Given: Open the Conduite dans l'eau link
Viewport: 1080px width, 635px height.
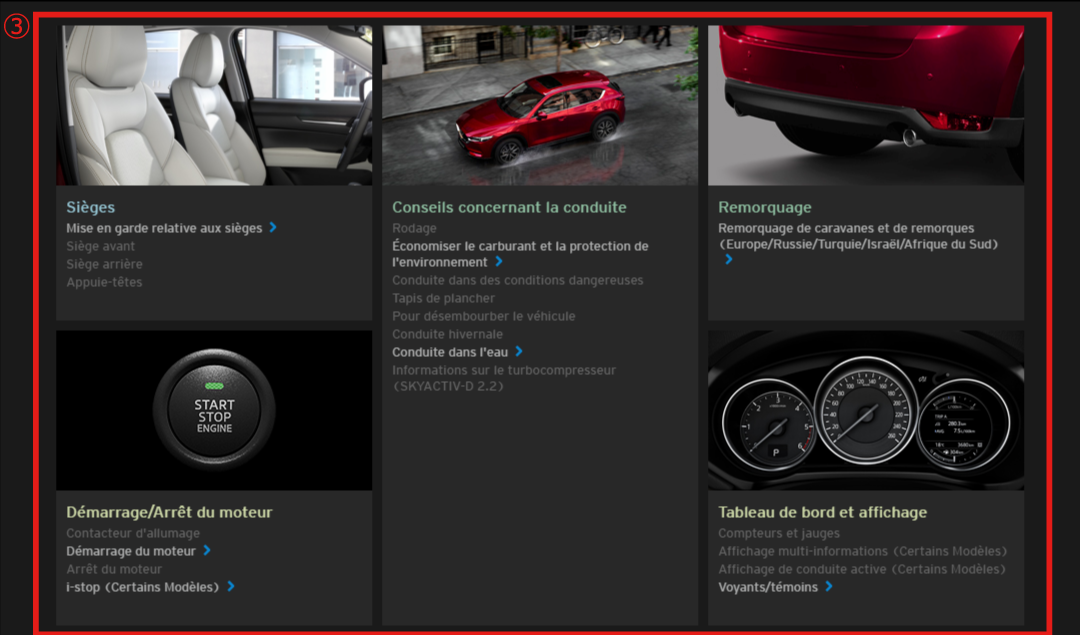Looking at the screenshot, I should coord(450,352).
